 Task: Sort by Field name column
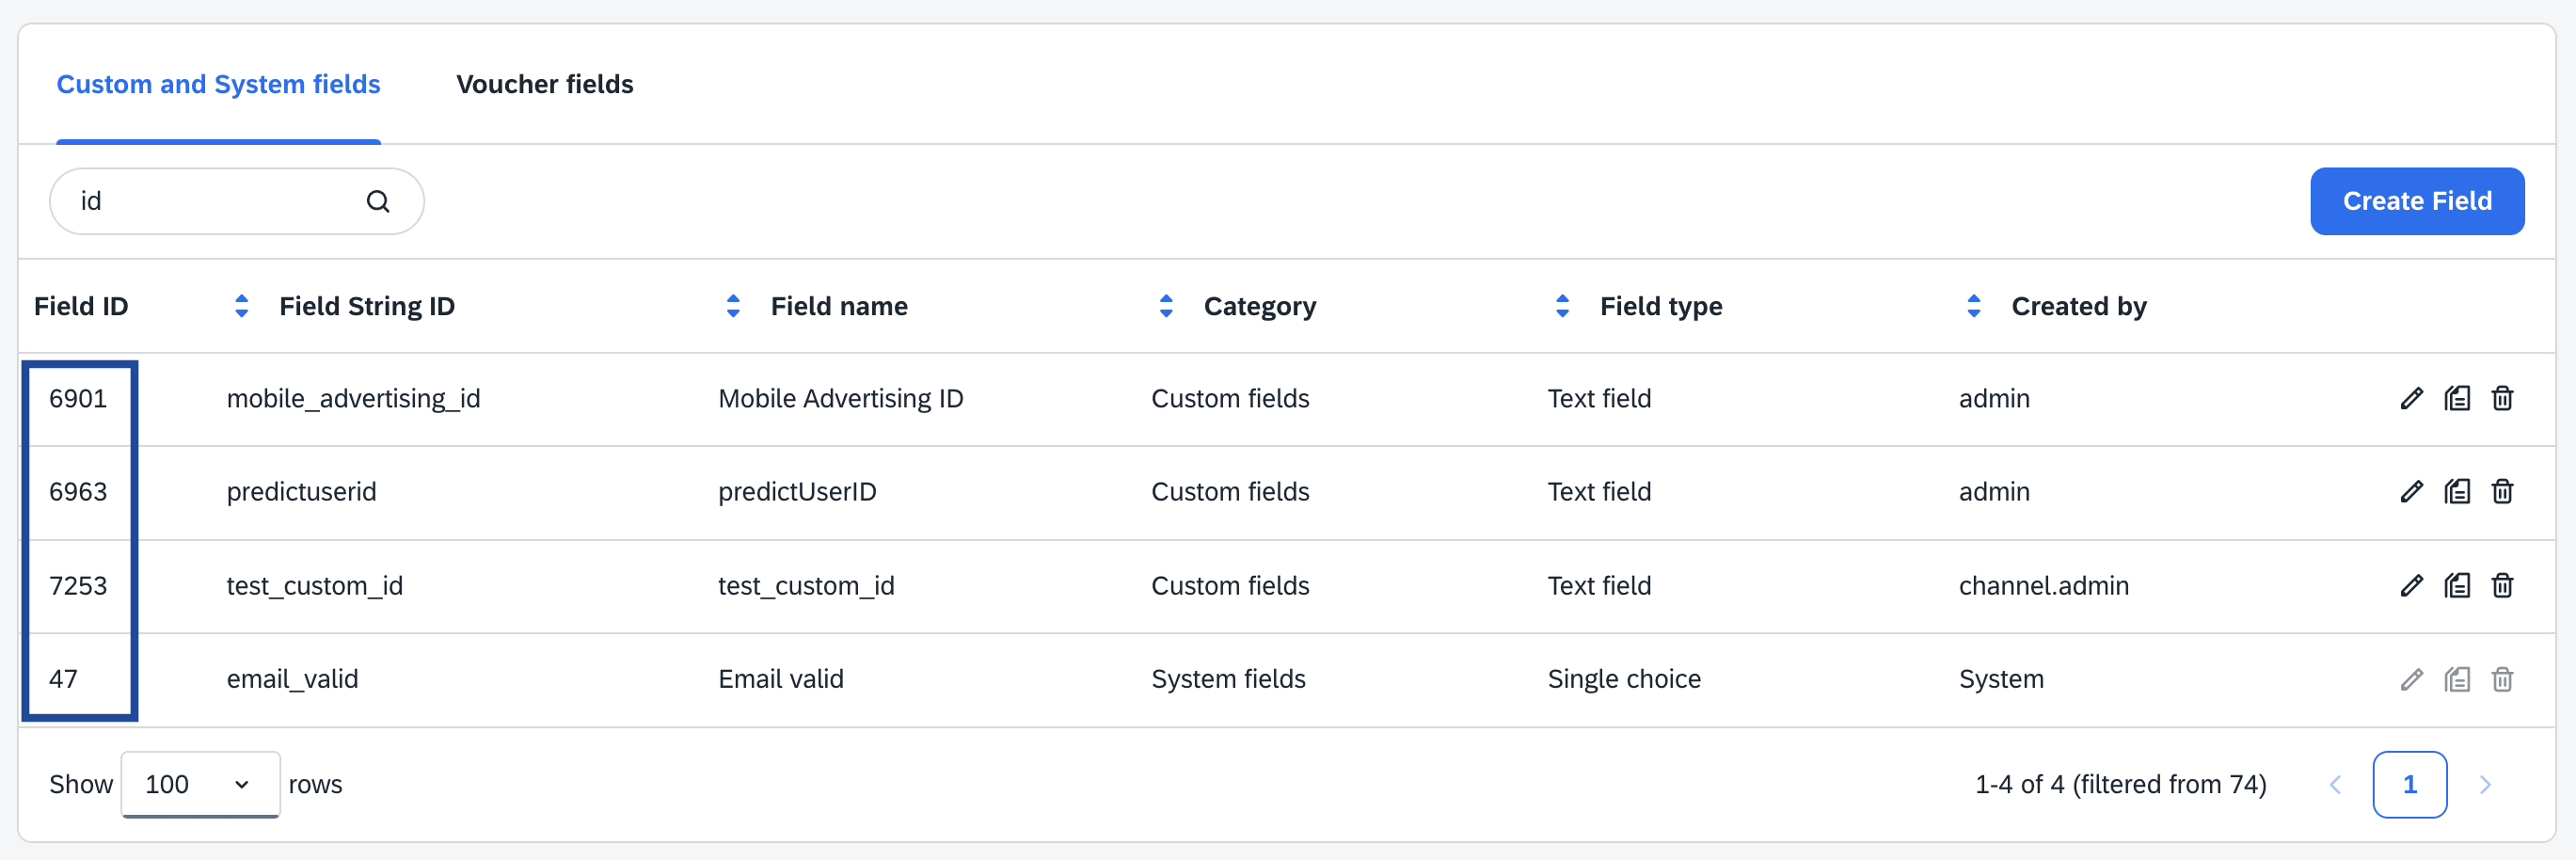click(x=733, y=306)
